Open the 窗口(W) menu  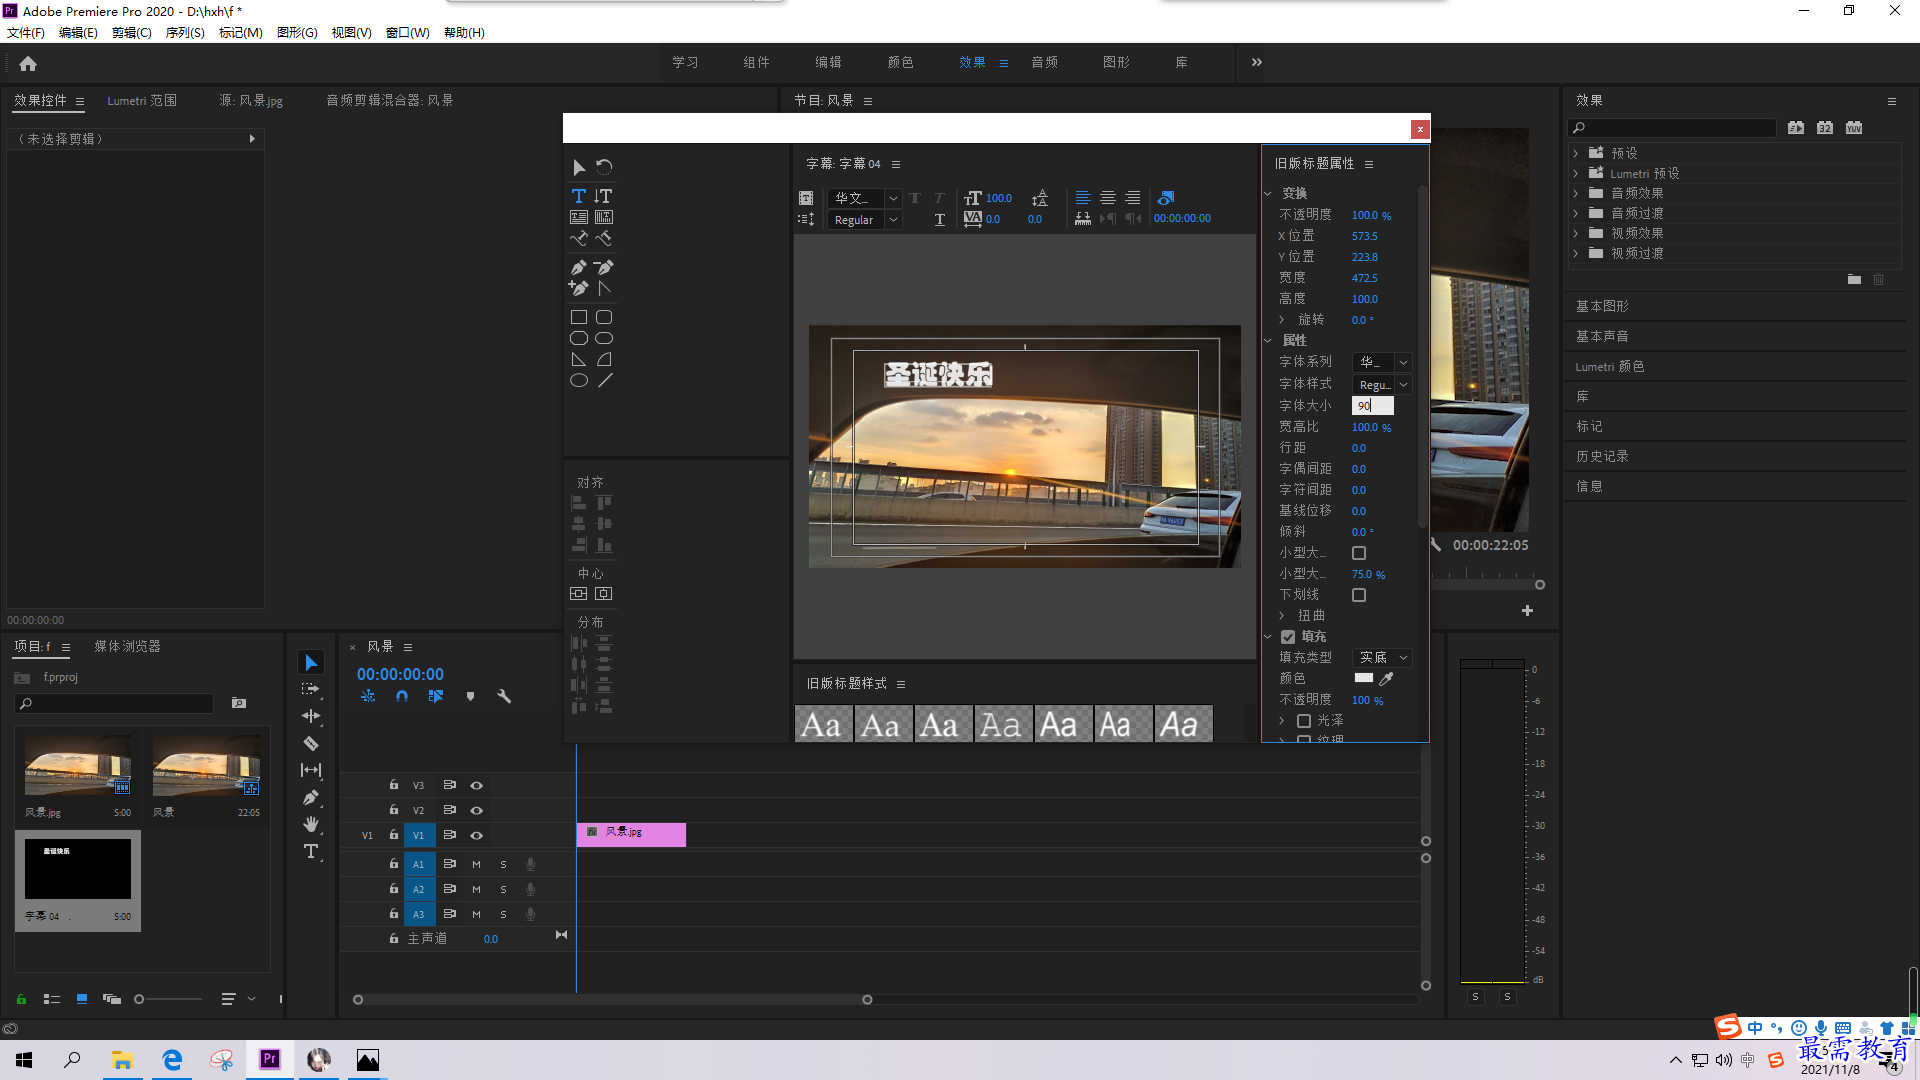407,33
